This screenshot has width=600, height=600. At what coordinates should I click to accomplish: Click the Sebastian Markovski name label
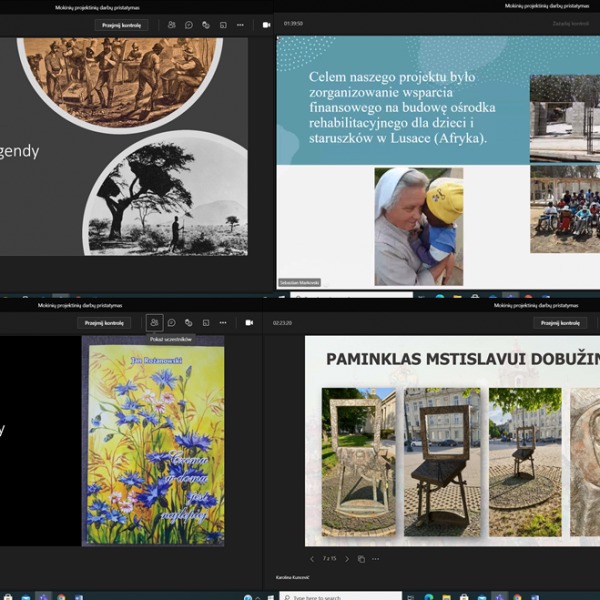(x=299, y=283)
